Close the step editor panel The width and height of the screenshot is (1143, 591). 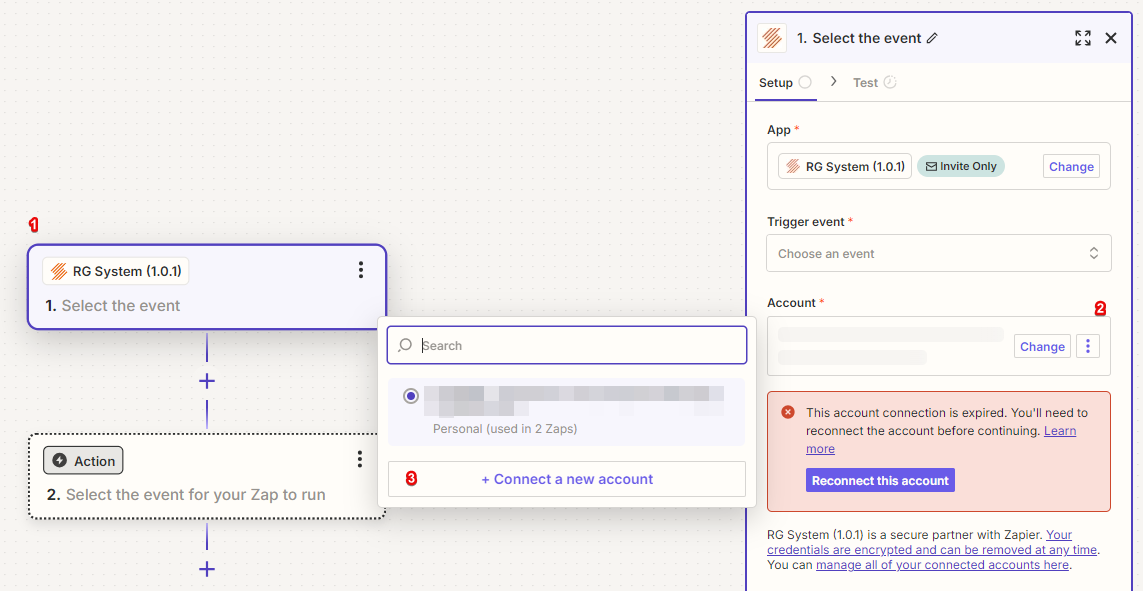pyautogui.click(x=1111, y=38)
